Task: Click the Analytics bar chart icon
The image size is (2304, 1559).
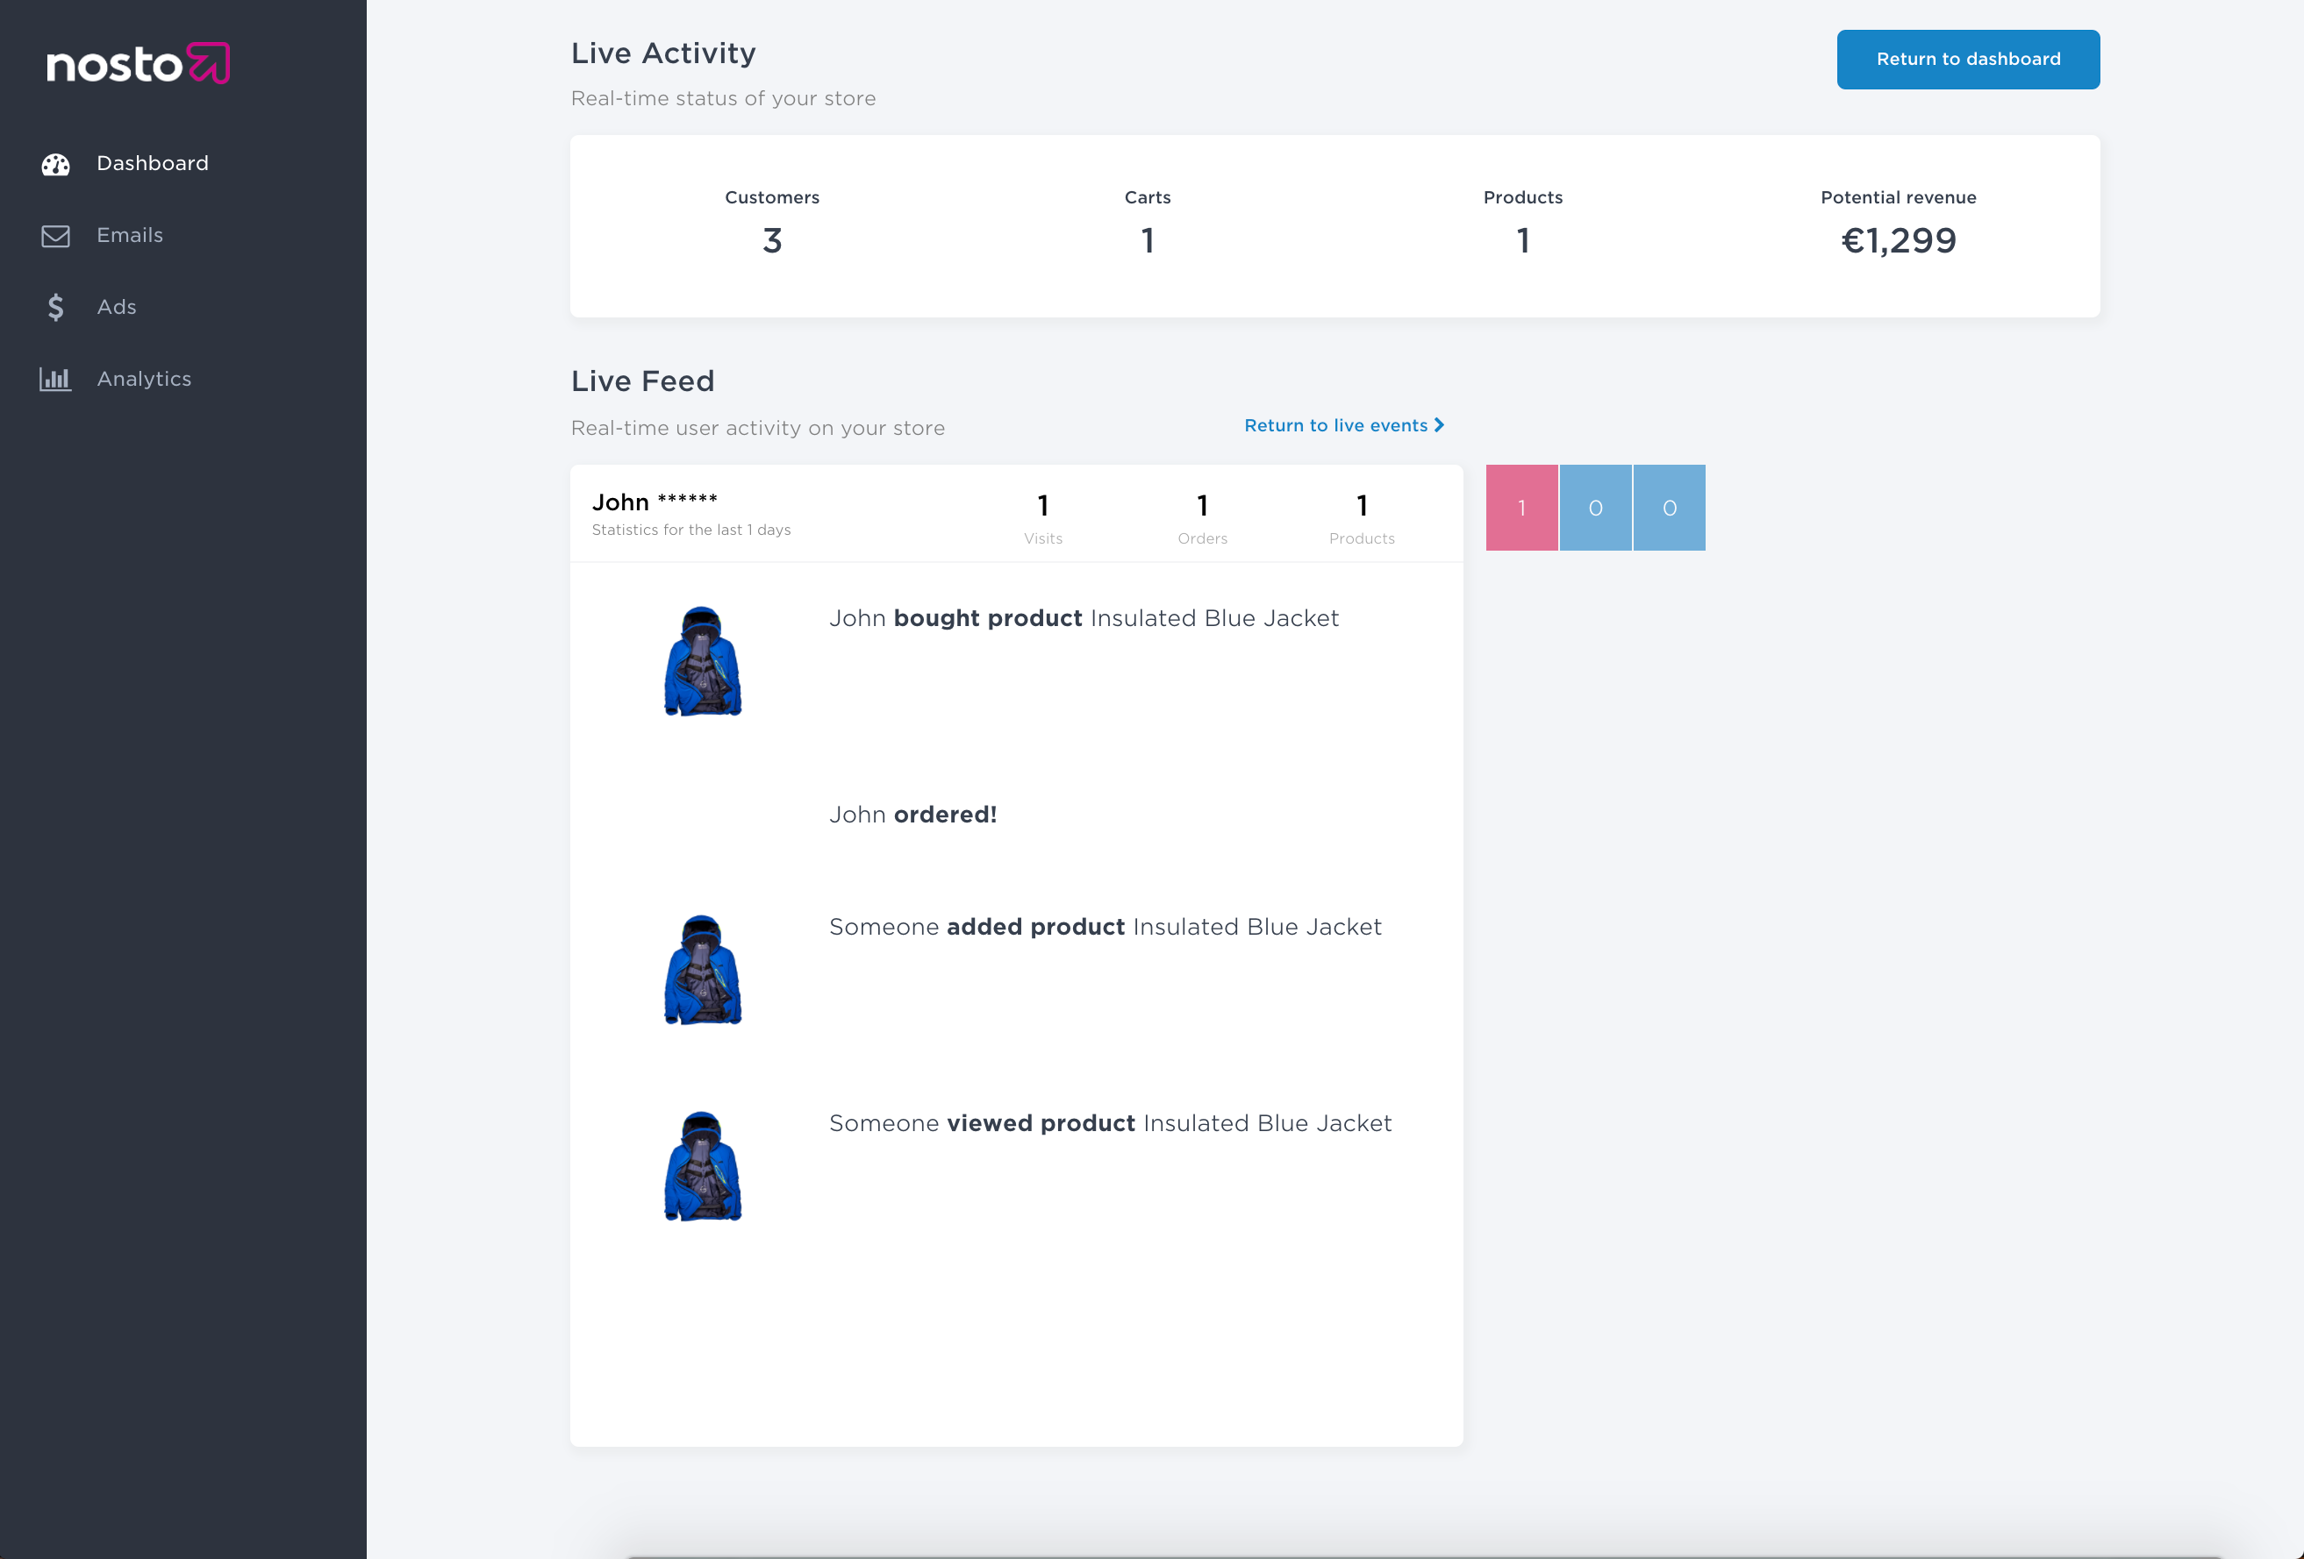Action: 56,379
